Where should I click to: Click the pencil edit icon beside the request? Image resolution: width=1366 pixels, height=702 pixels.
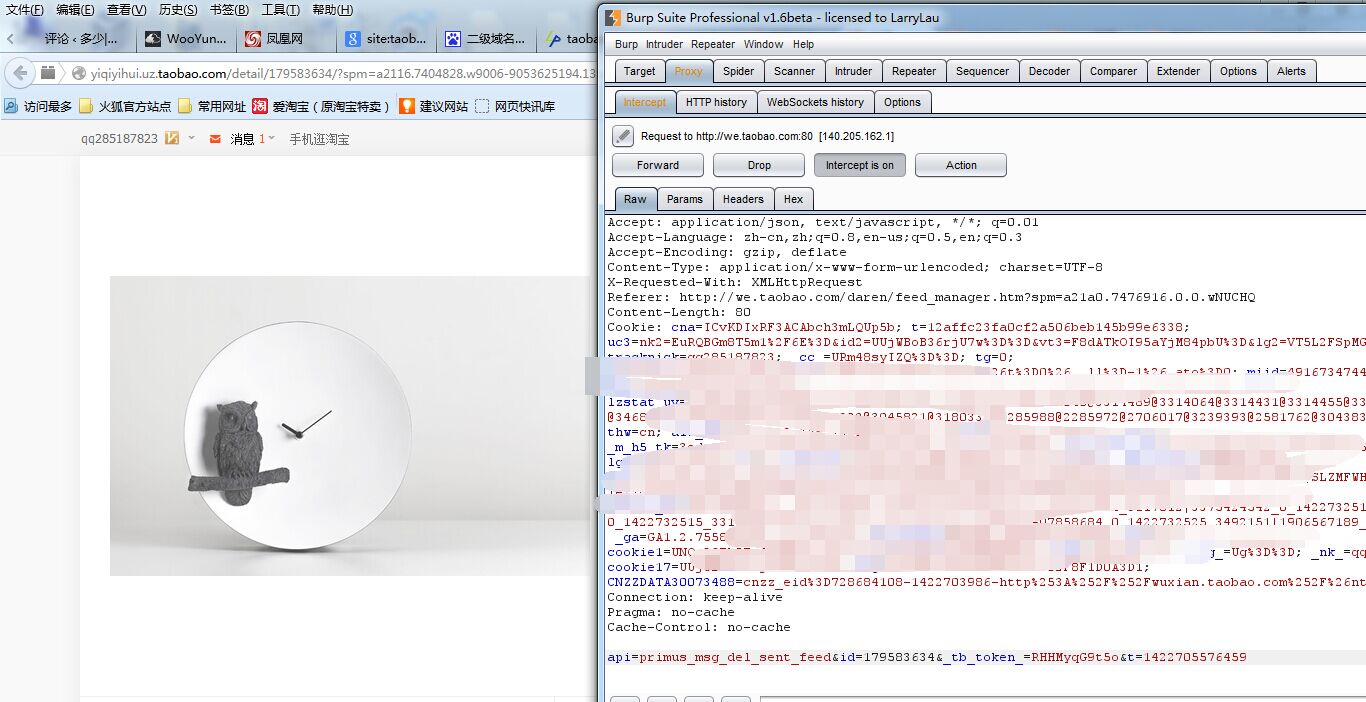point(623,136)
